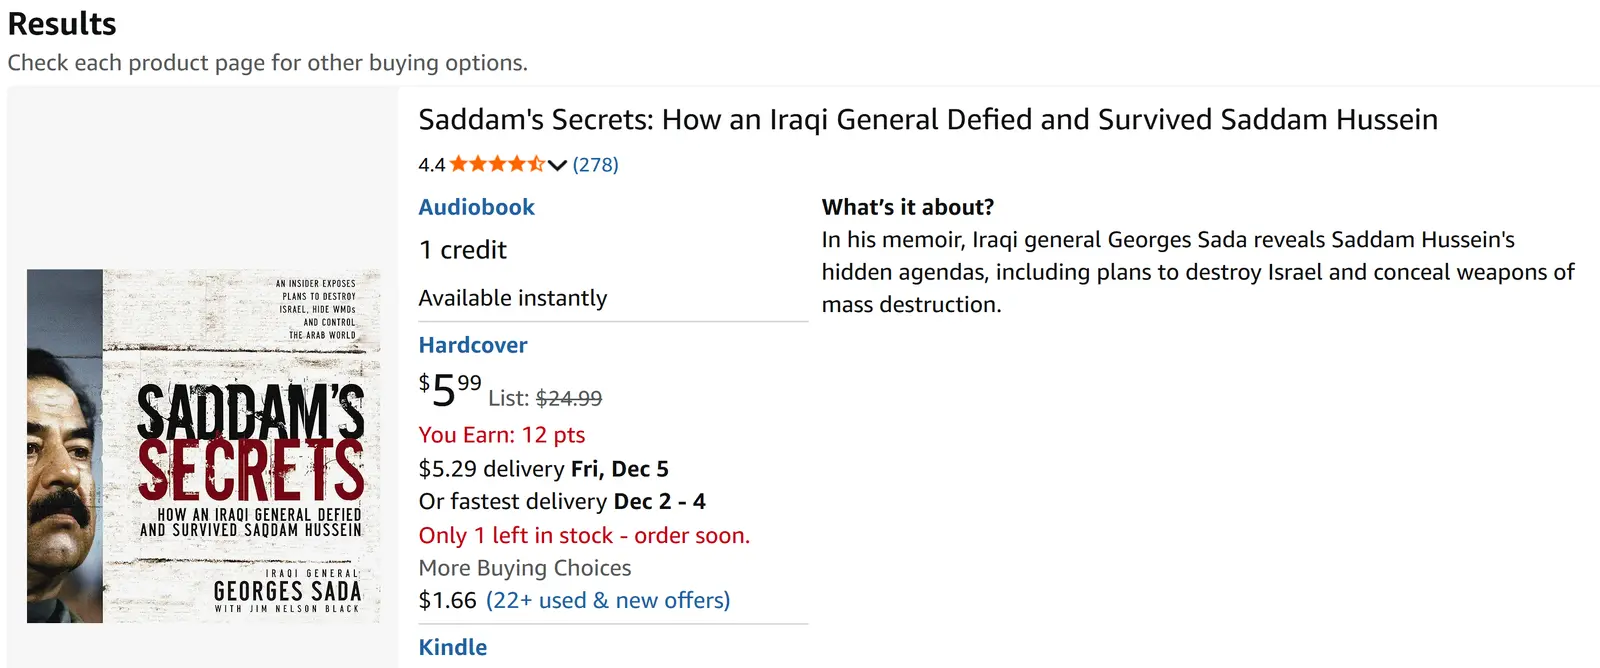This screenshot has height=668, width=1600.
Task: Select the Kindle format link
Action: coord(452,647)
